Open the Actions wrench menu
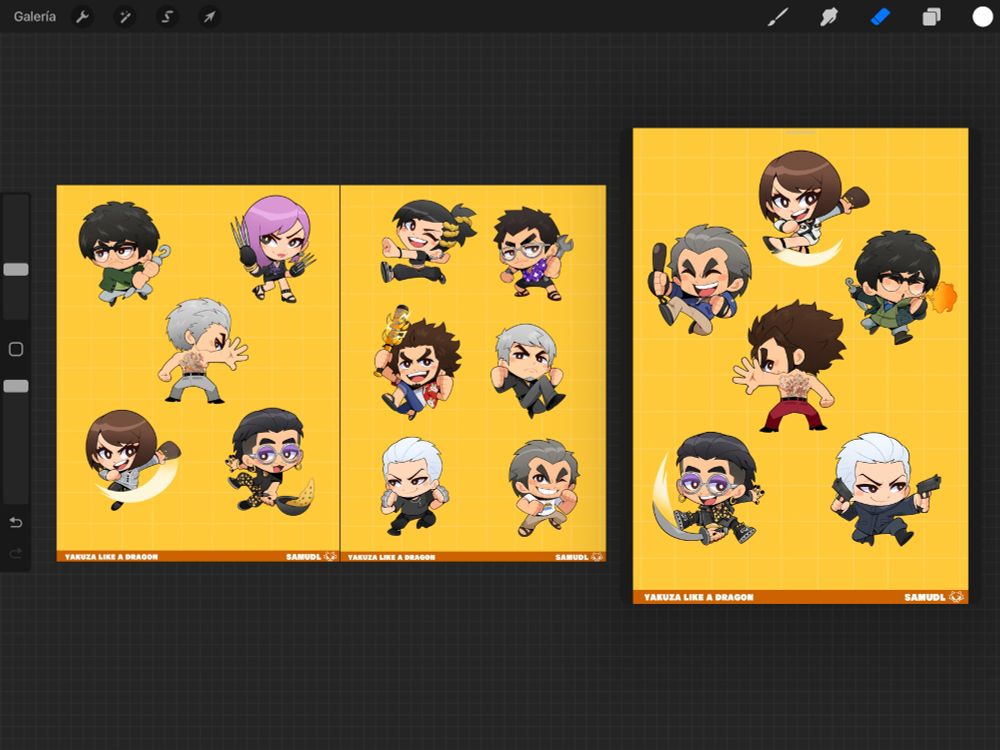 [x=82, y=17]
